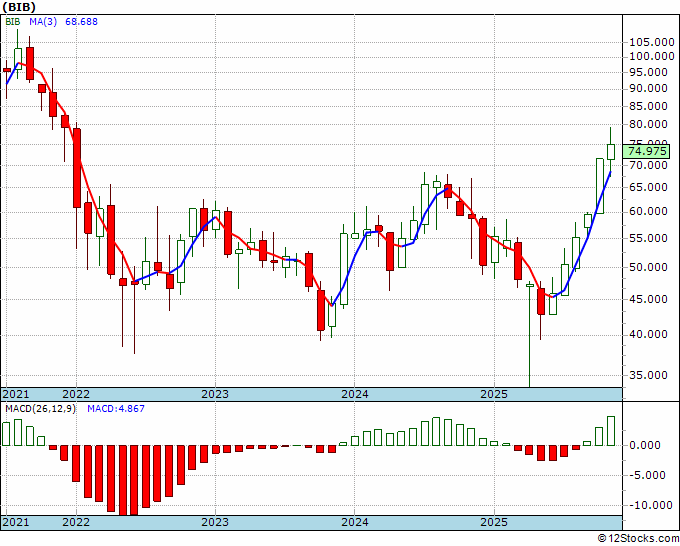Select the 2021 label on MACD timeline
This screenshot has height=546, width=680.
16,522
